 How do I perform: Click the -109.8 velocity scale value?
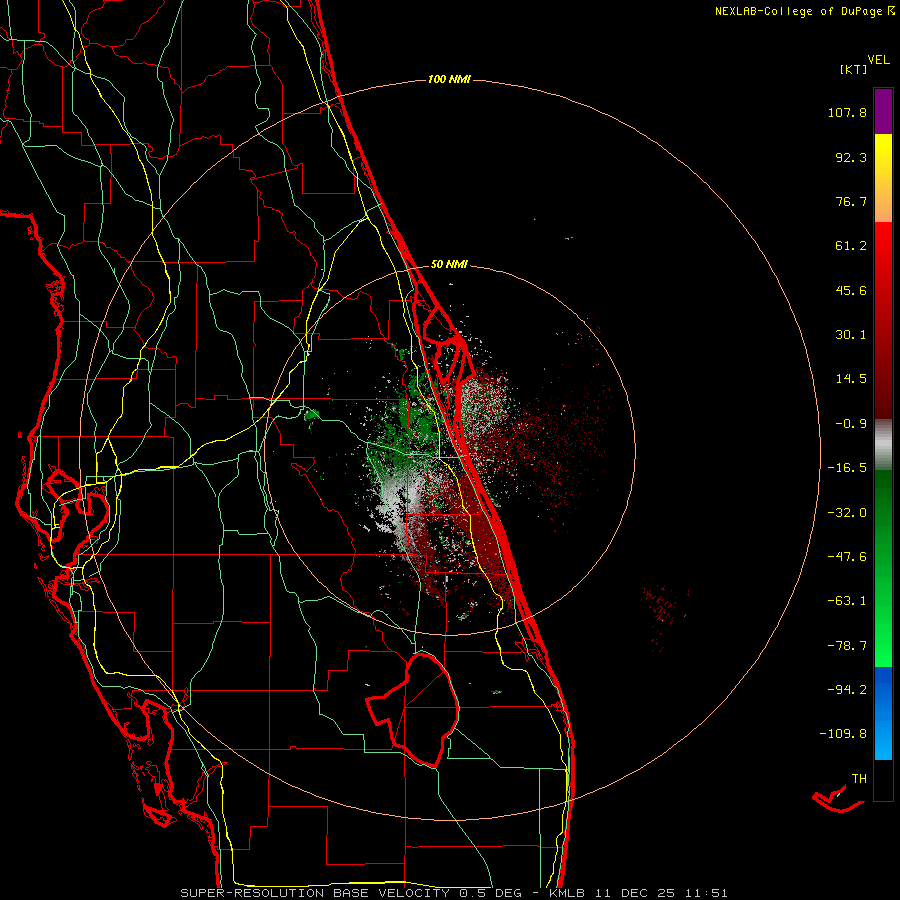pyautogui.click(x=843, y=734)
